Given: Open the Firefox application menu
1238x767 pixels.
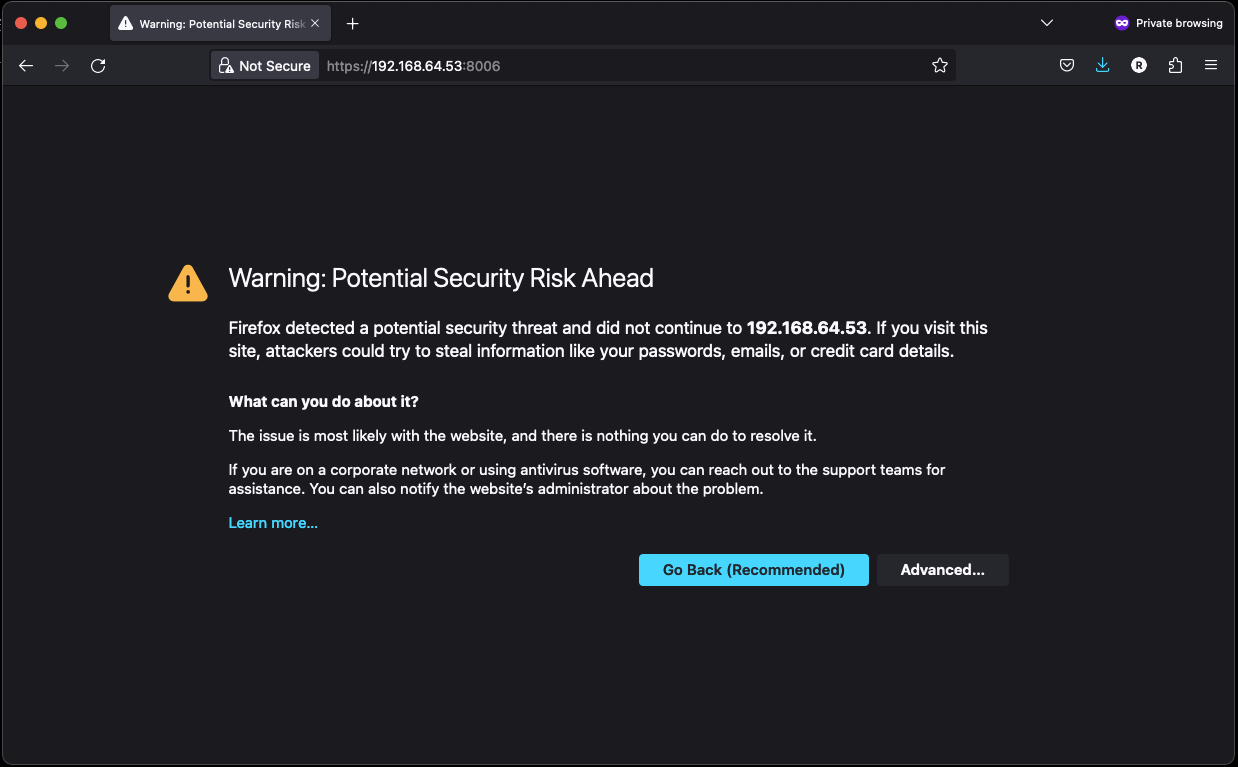Looking at the screenshot, I should (x=1211, y=66).
